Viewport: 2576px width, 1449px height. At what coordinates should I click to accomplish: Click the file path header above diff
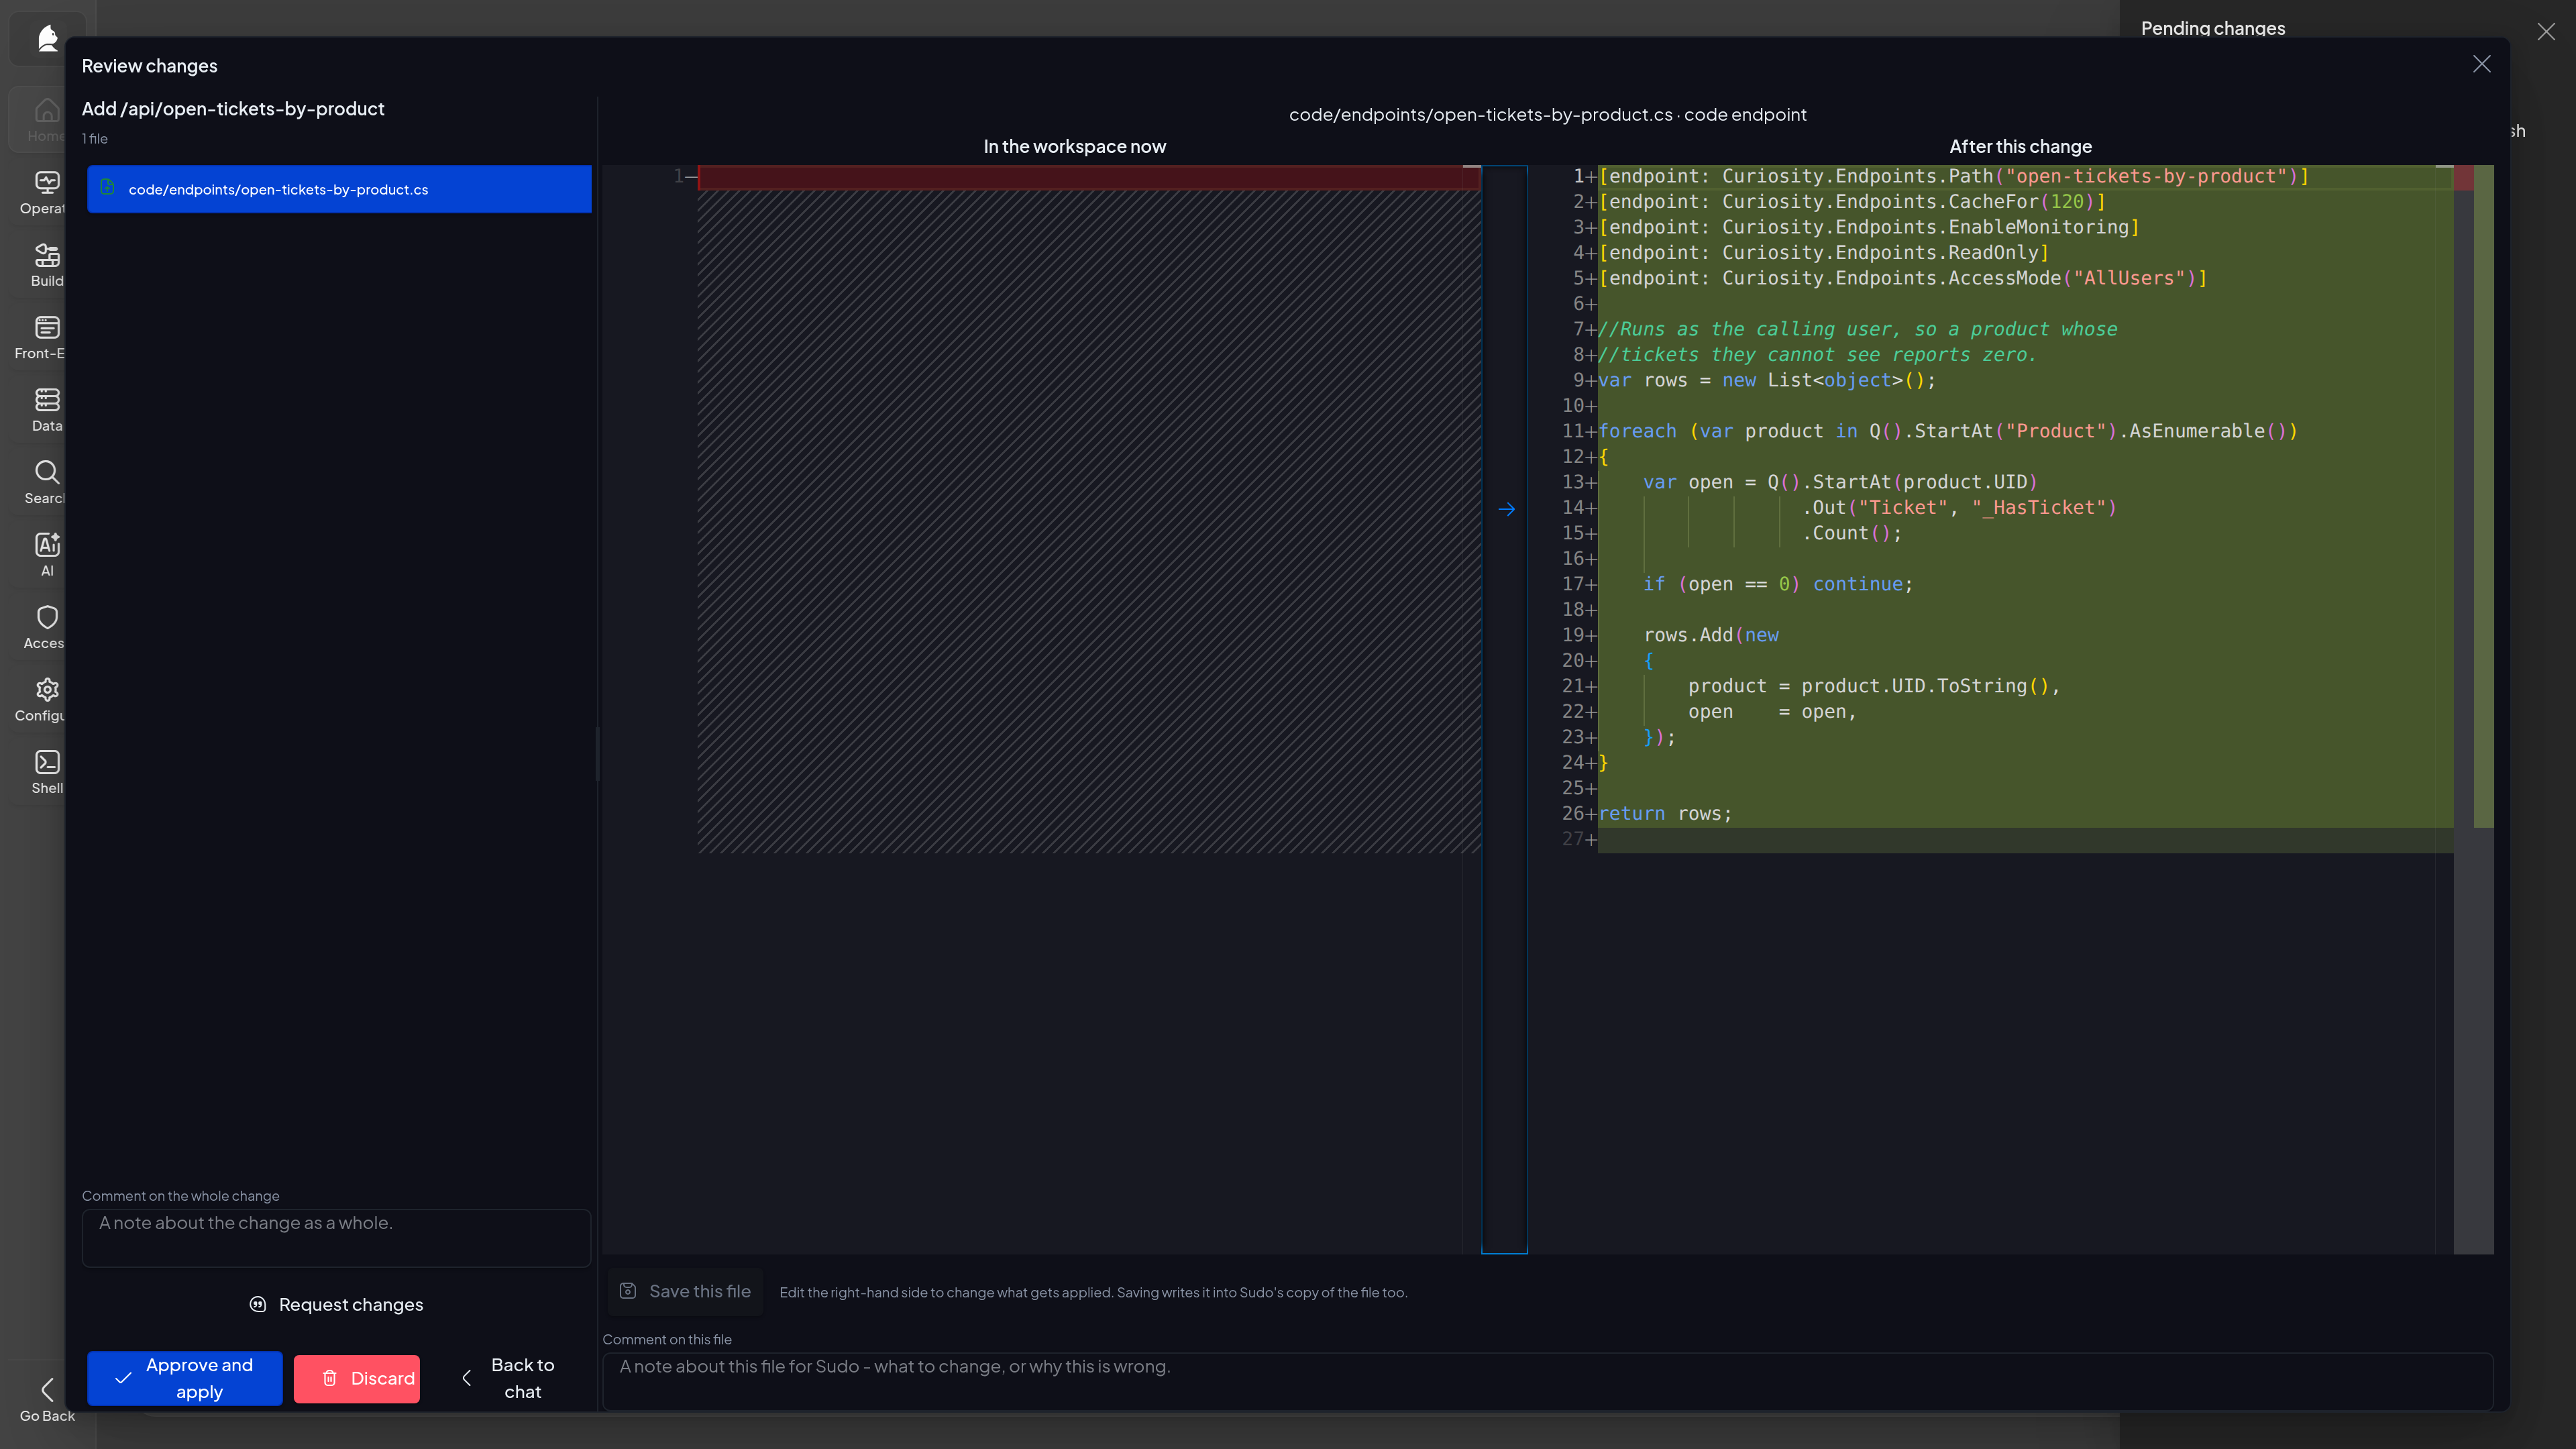pyautogui.click(x=1548, y=115)
